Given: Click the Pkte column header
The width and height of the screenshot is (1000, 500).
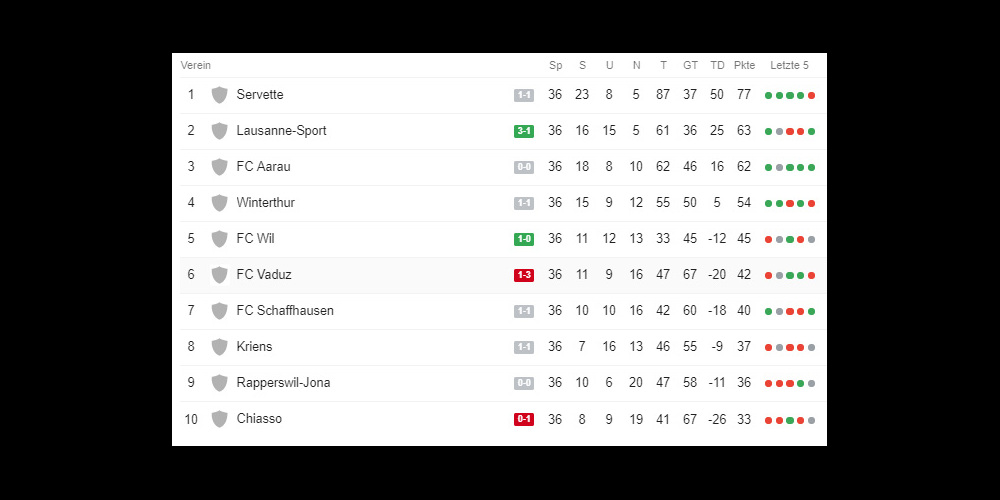Looking at the screenshot, I should click(744, 65).
